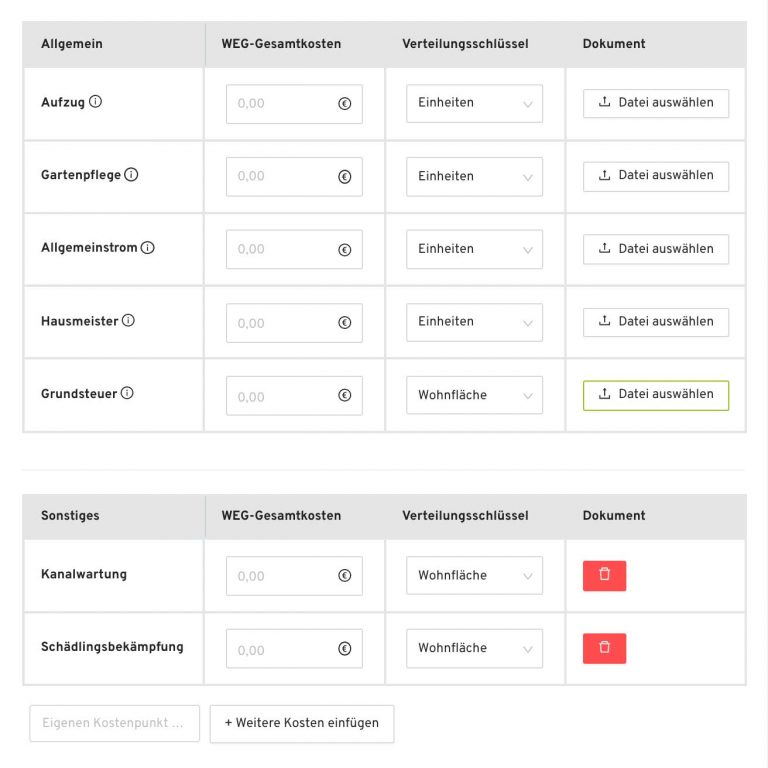The image size is (768, 768).
Task: Click the upload icon in Grundsteuer row
Action: (x=604, y=395)
